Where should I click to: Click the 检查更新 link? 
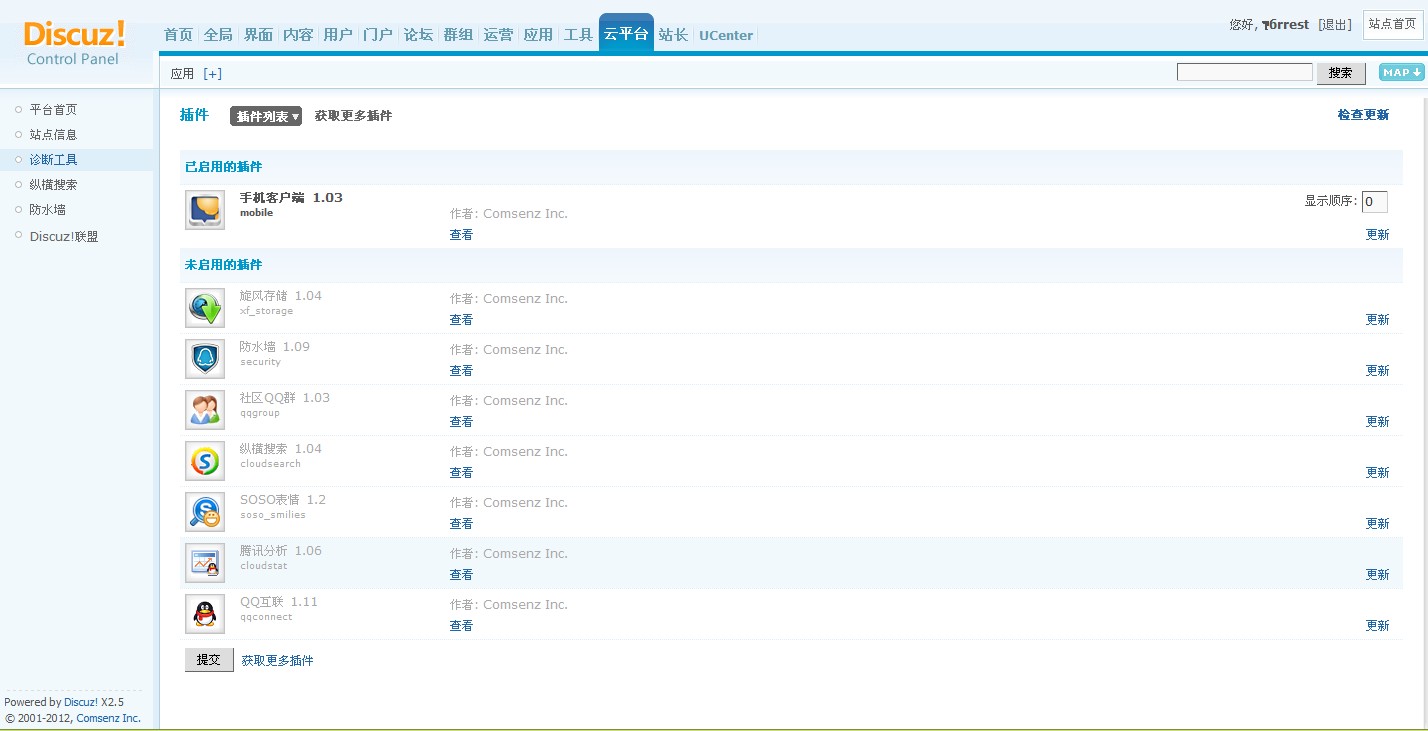pos(1363,115)
